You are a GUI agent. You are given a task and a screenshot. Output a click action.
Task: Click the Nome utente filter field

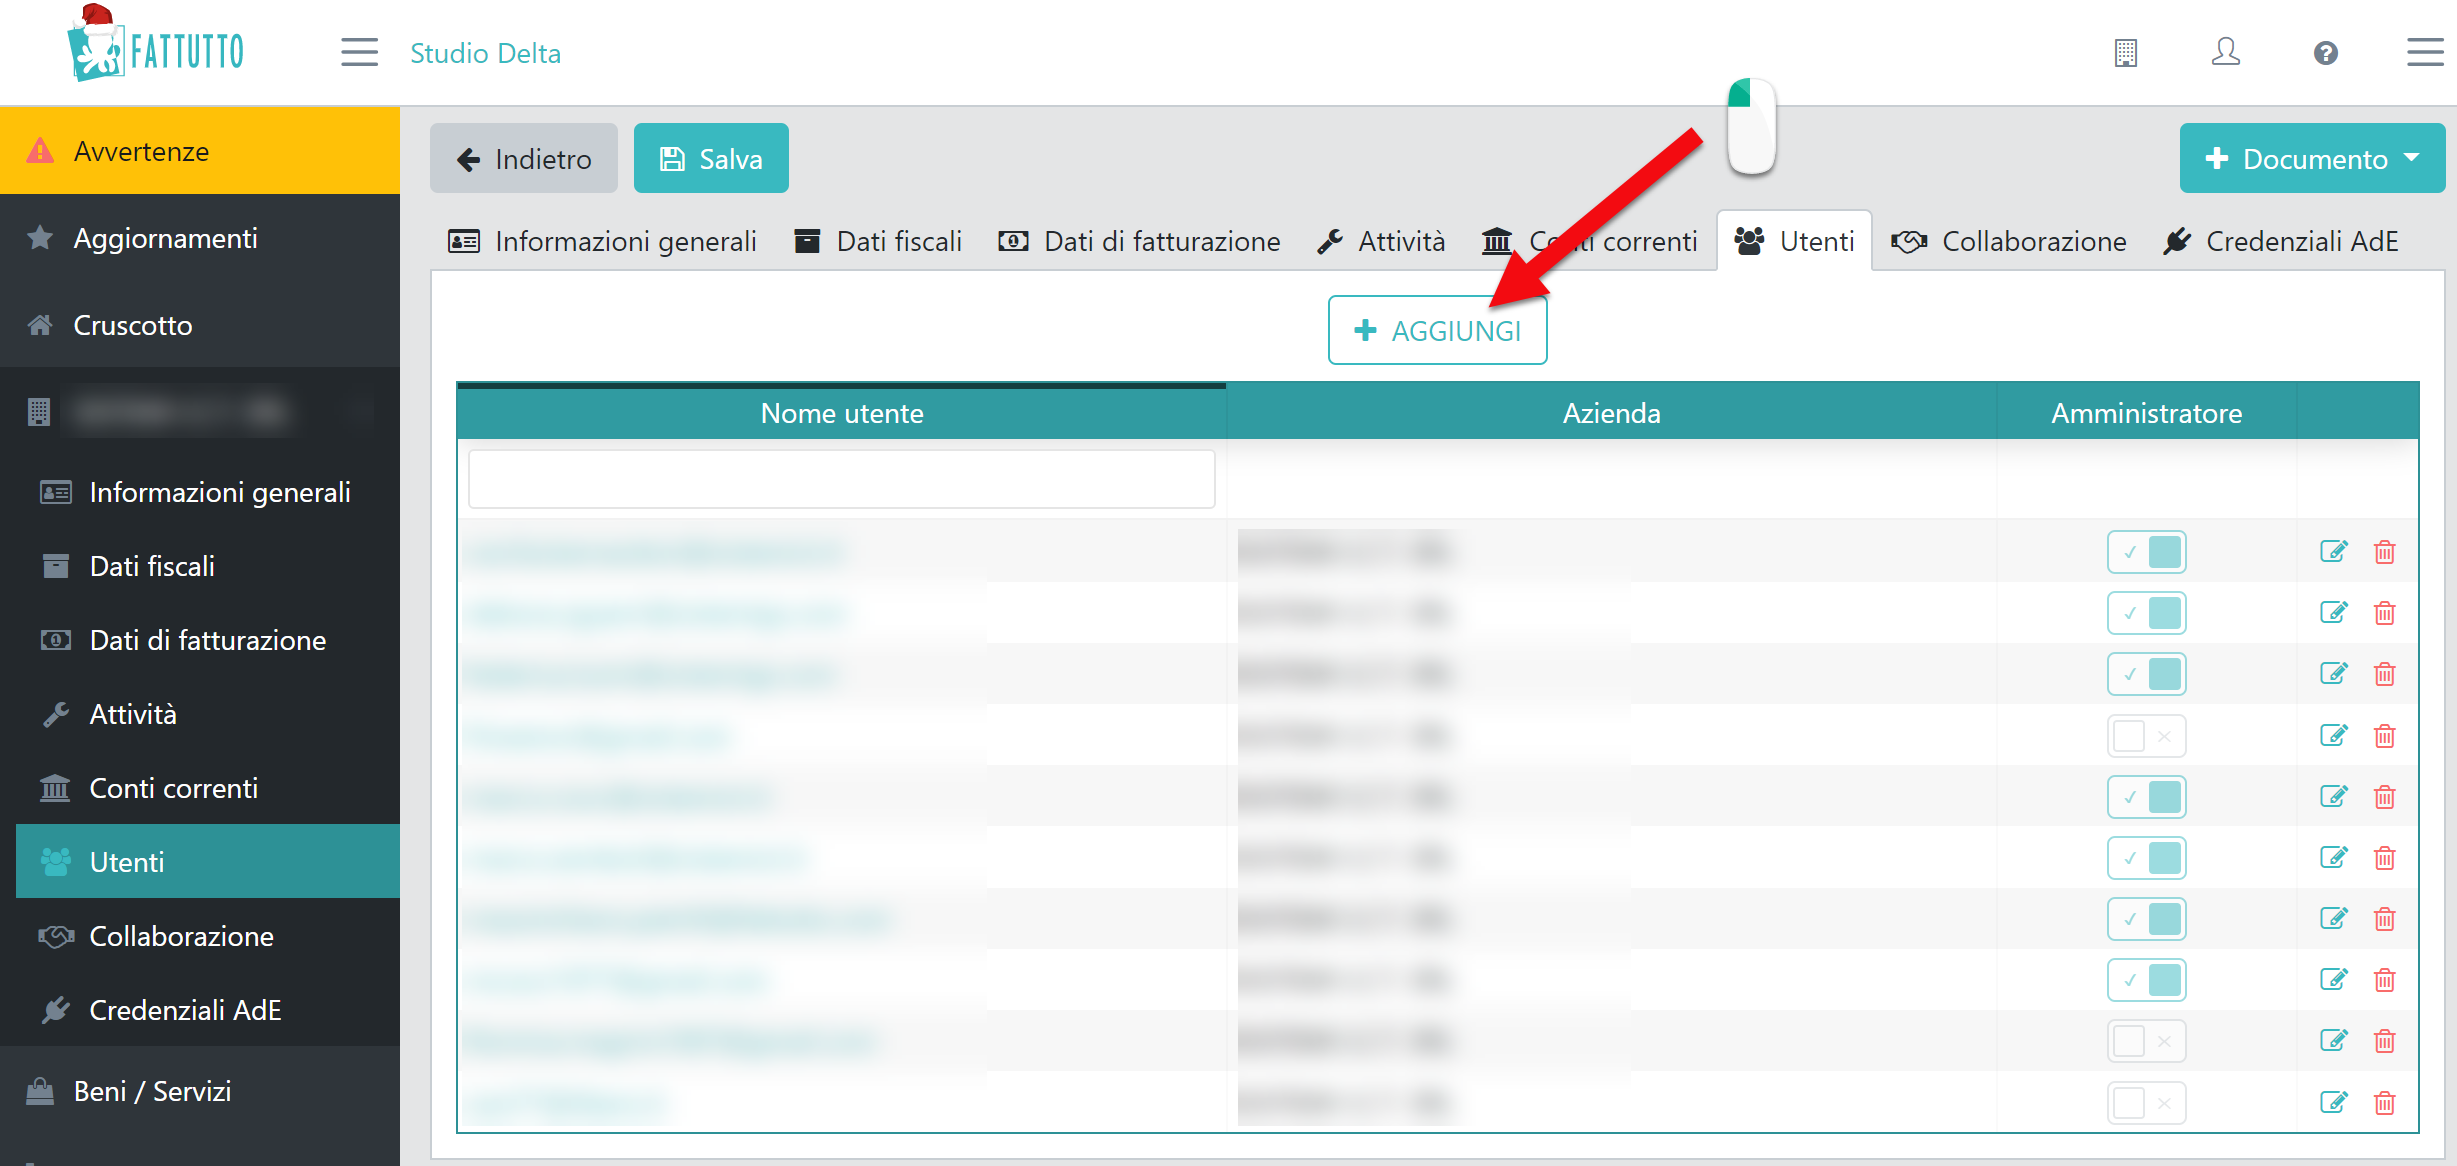841,479
